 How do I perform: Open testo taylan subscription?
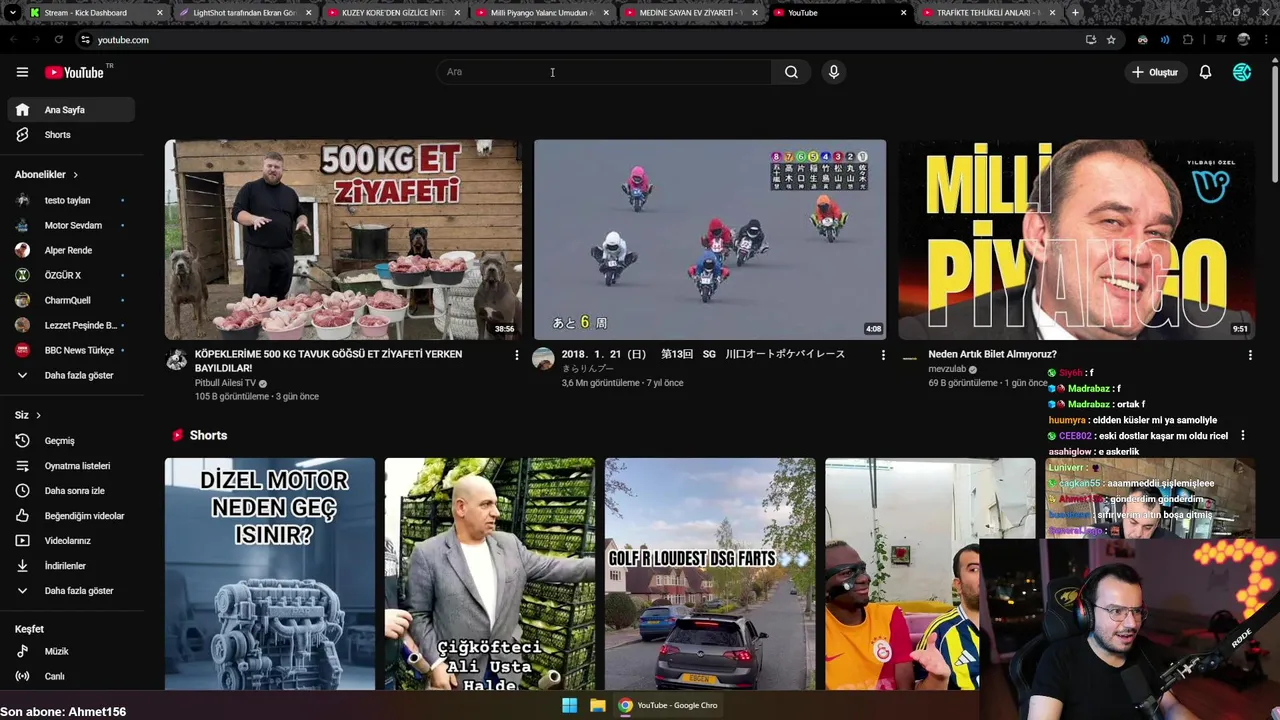(x=71, y=200)
